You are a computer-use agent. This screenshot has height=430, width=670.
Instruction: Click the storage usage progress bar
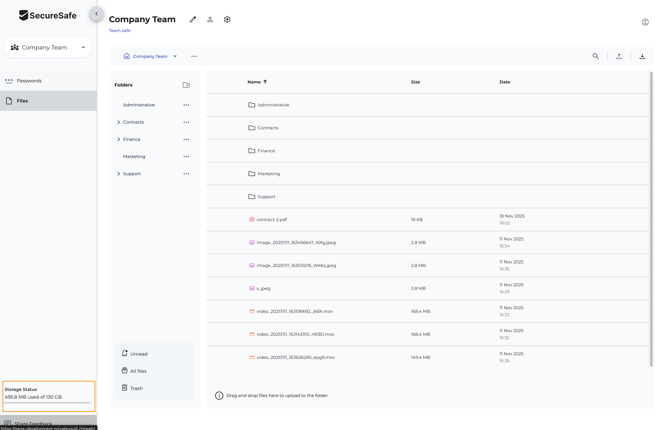(x=47, y=403)
